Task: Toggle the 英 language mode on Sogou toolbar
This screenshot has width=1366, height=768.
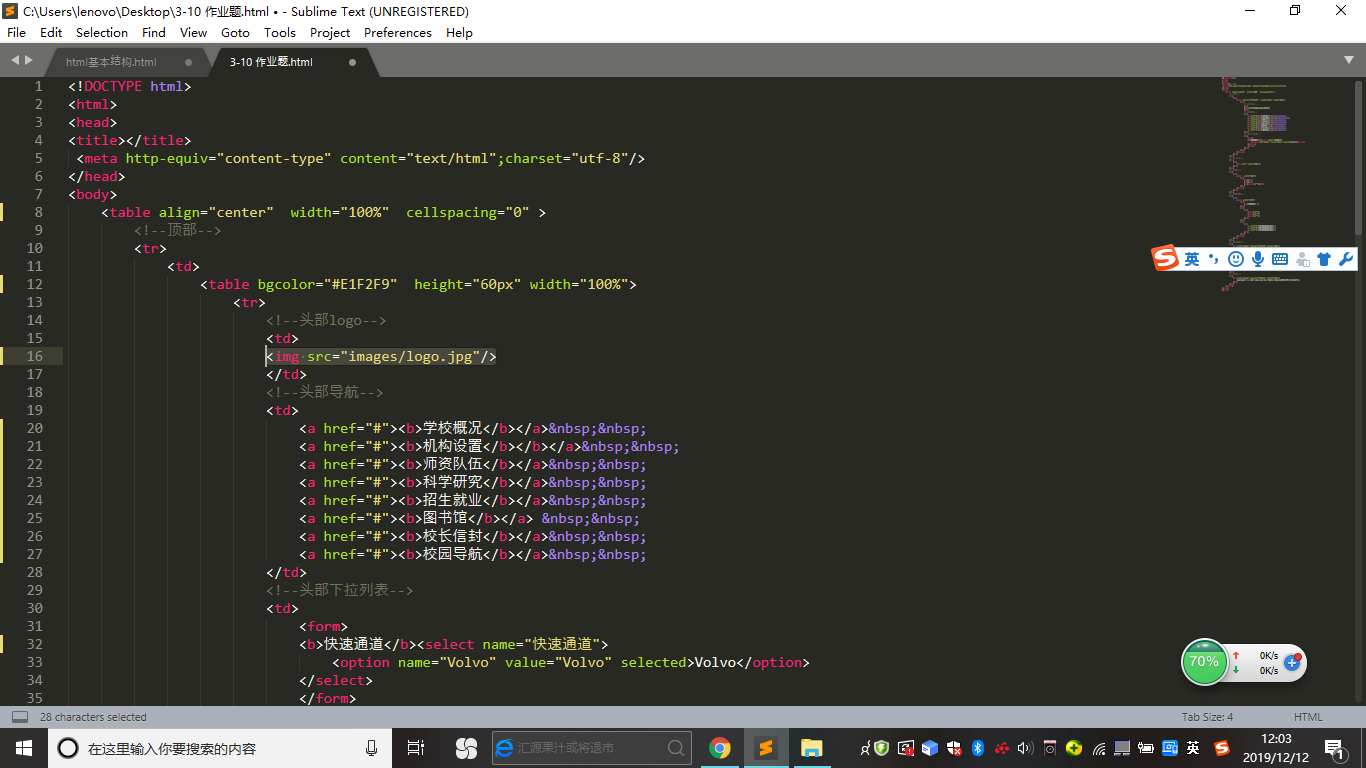Action: pyautogui.click(x=1192, y=259)
